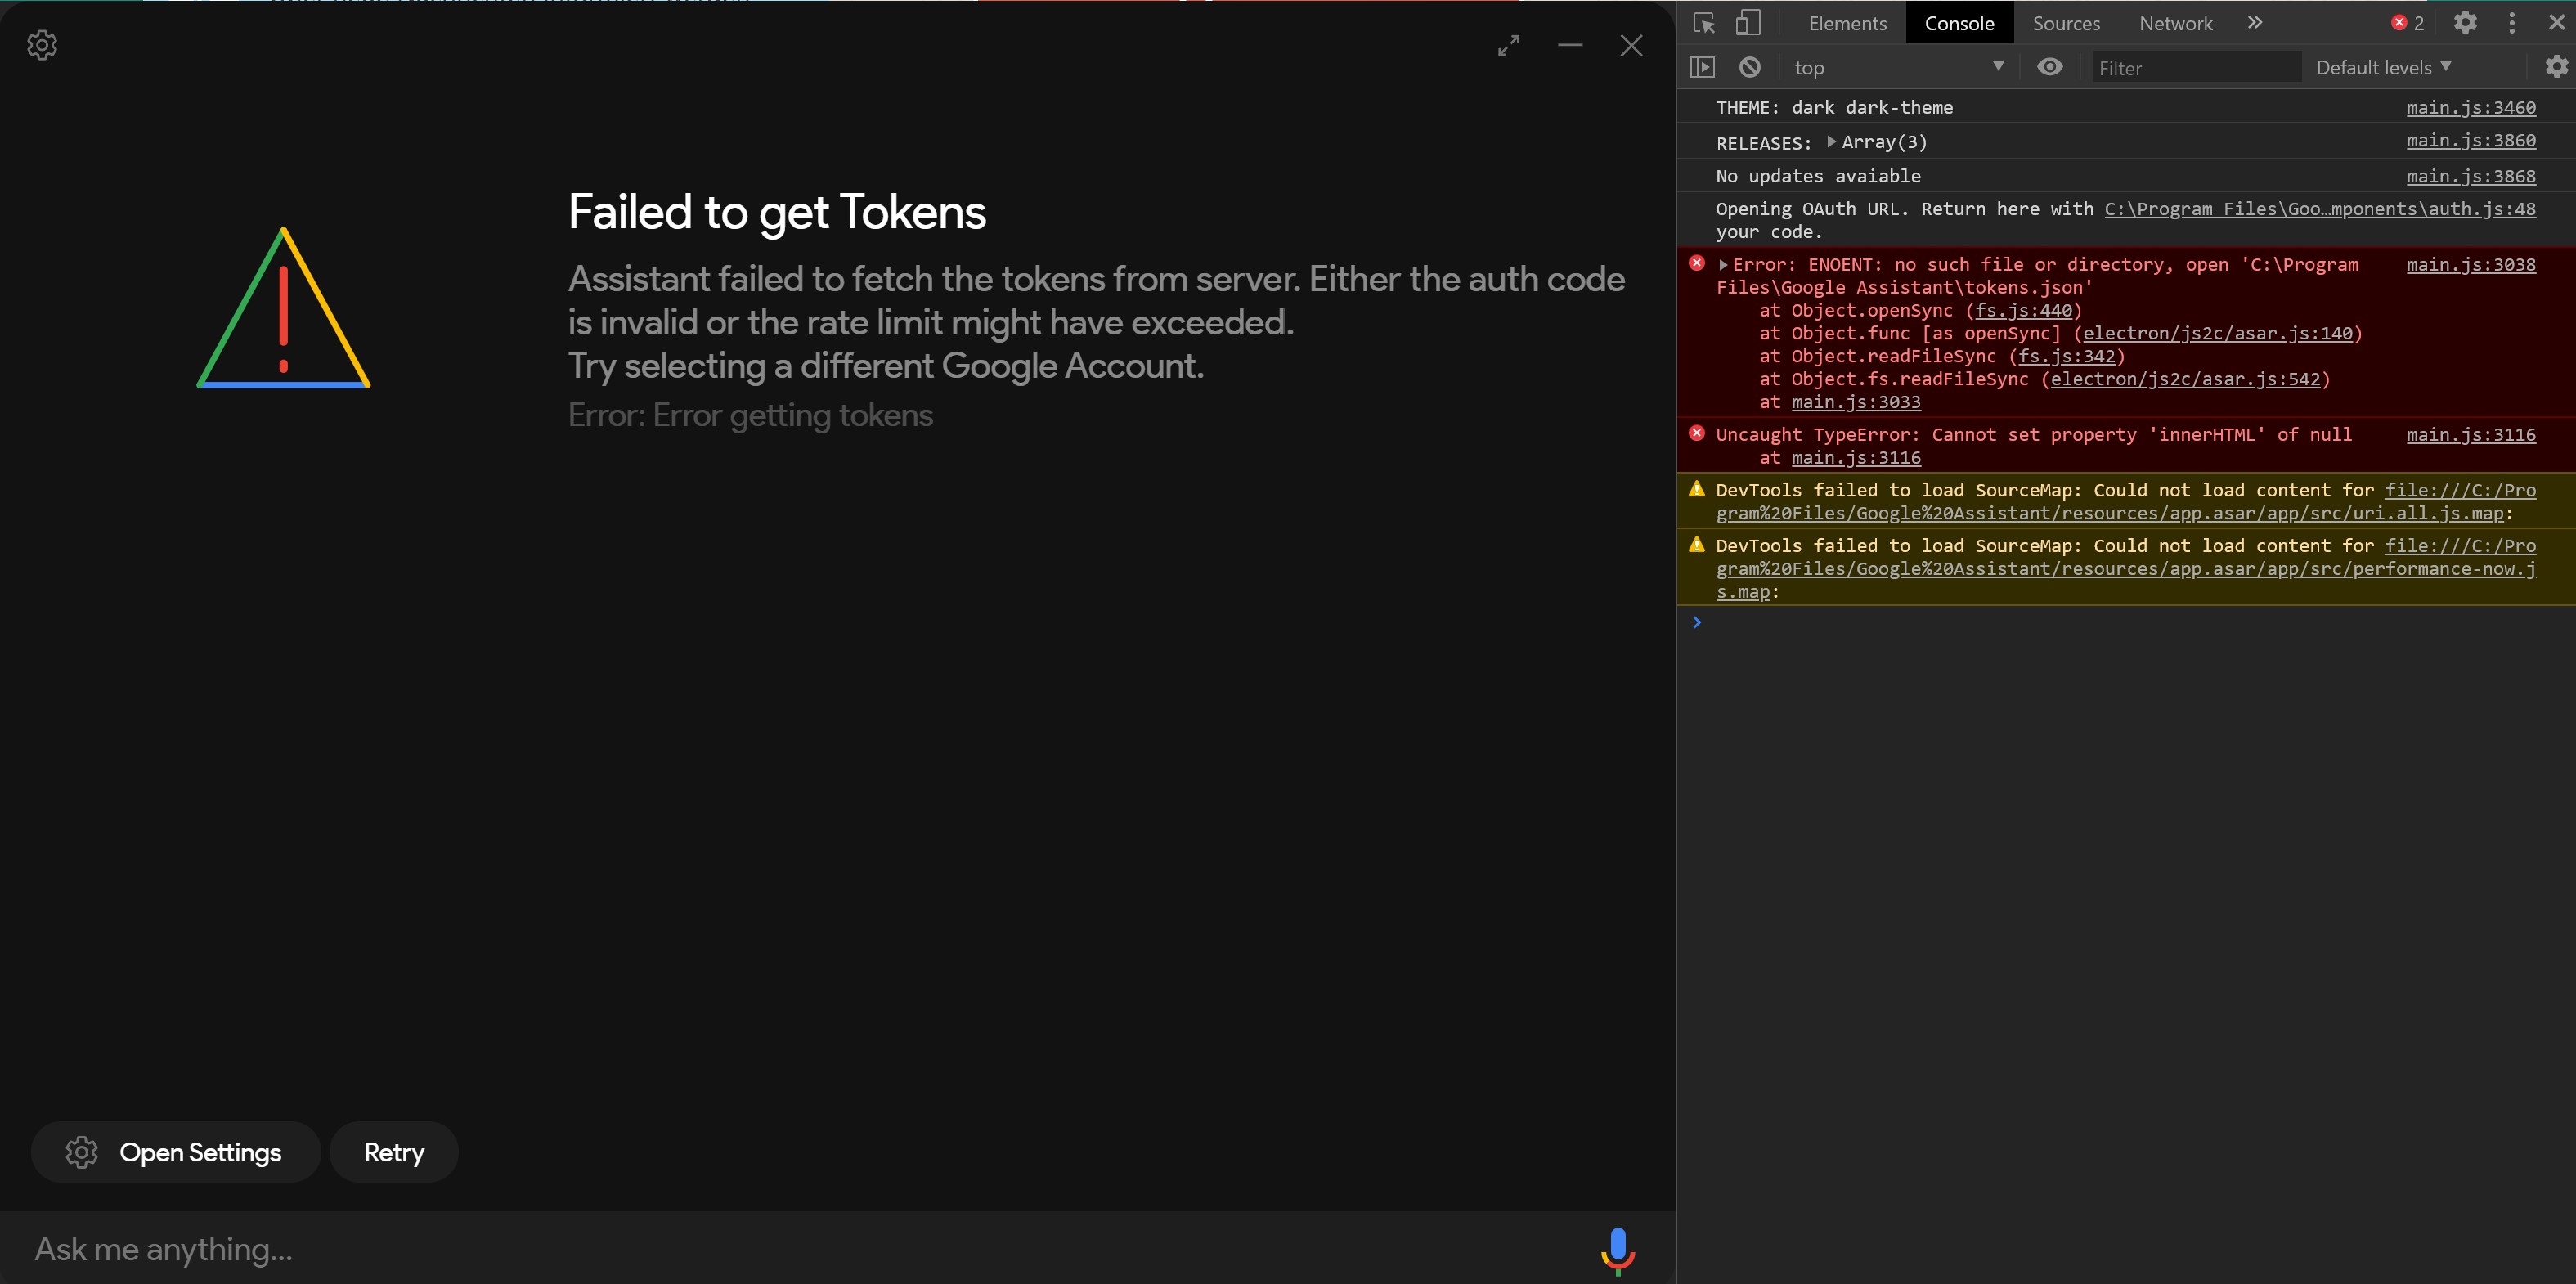Expand the RELEASES Array(3) entry

[x=1831, y=142]
